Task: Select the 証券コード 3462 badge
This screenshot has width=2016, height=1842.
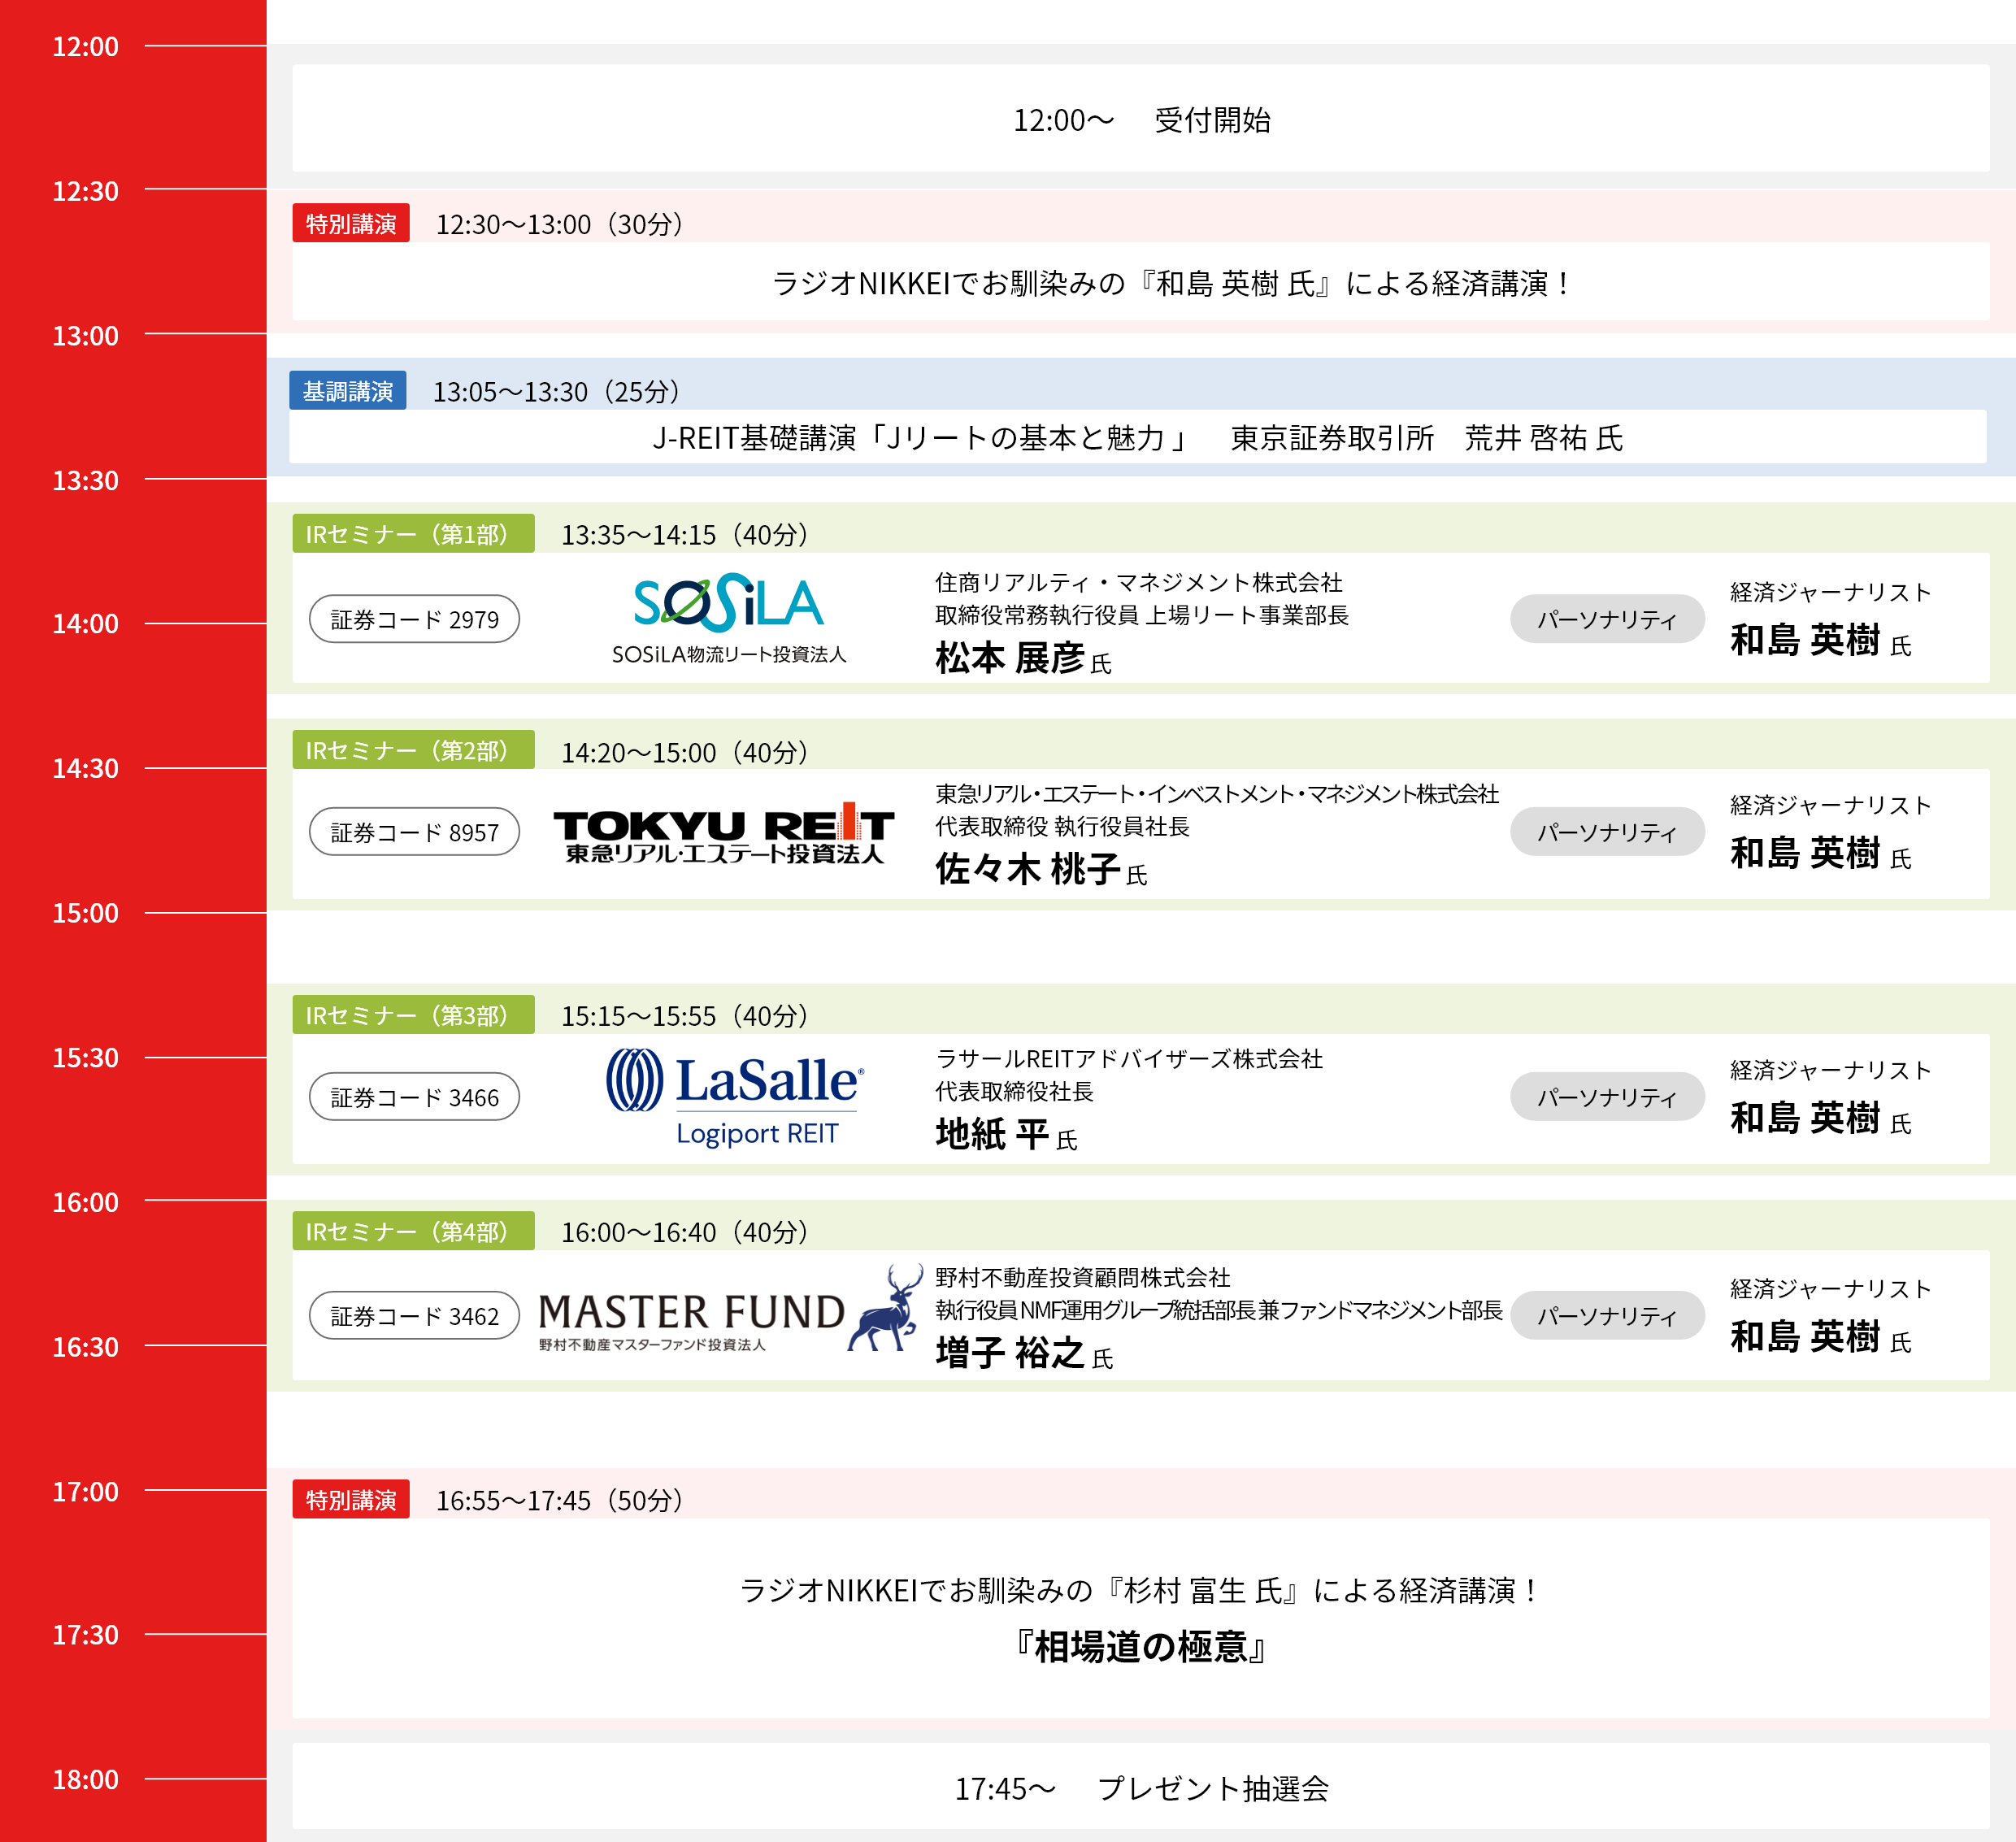Action: (x=414, y=1316)
